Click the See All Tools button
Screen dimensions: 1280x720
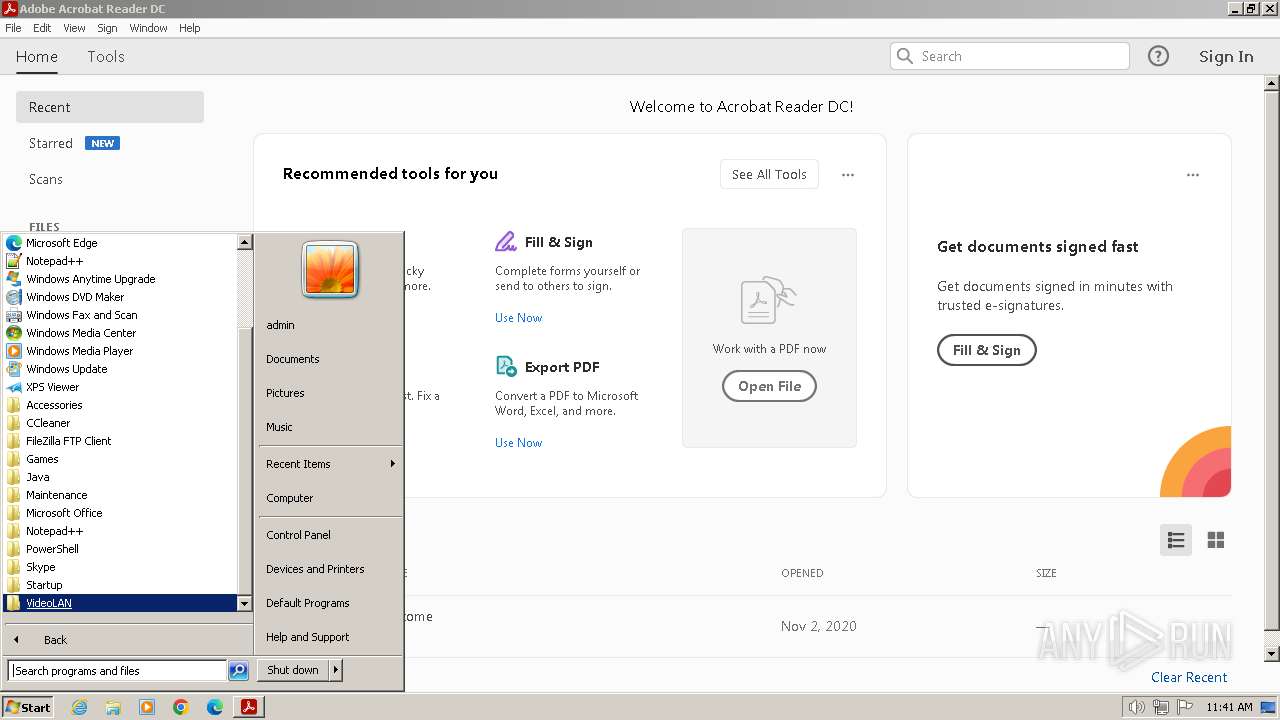click(769, 174)
